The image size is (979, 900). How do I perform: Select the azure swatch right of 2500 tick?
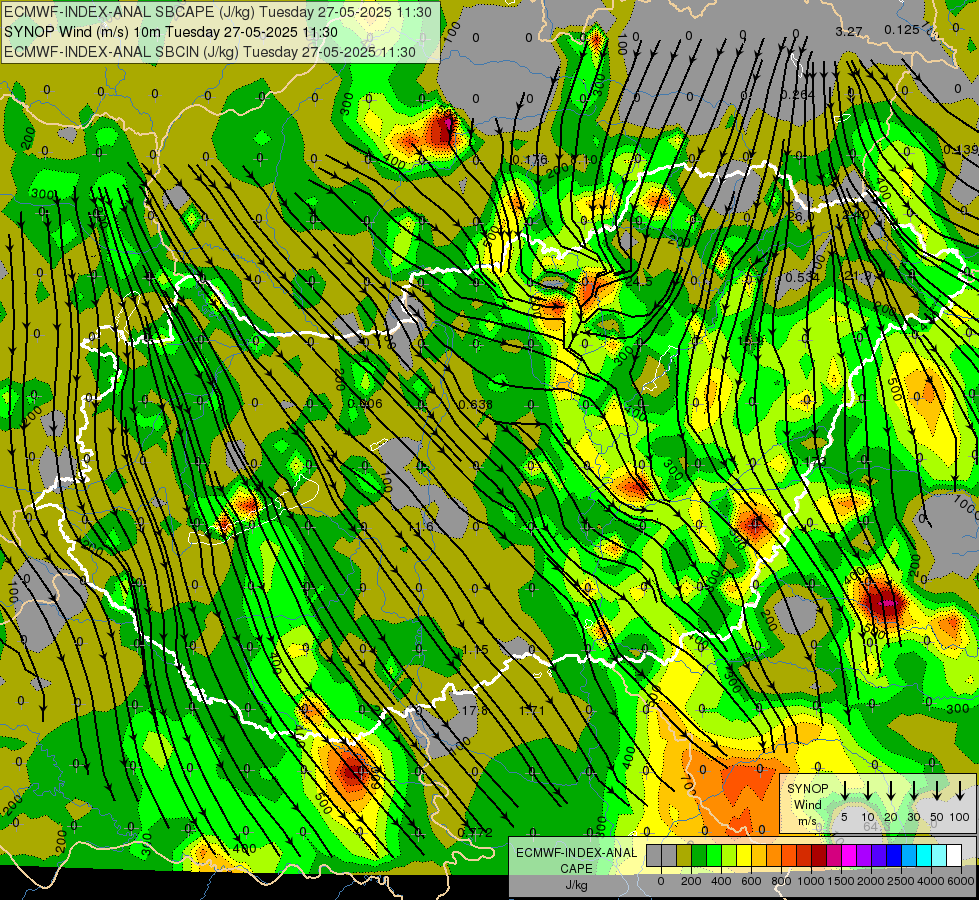[x=910, y=856]
